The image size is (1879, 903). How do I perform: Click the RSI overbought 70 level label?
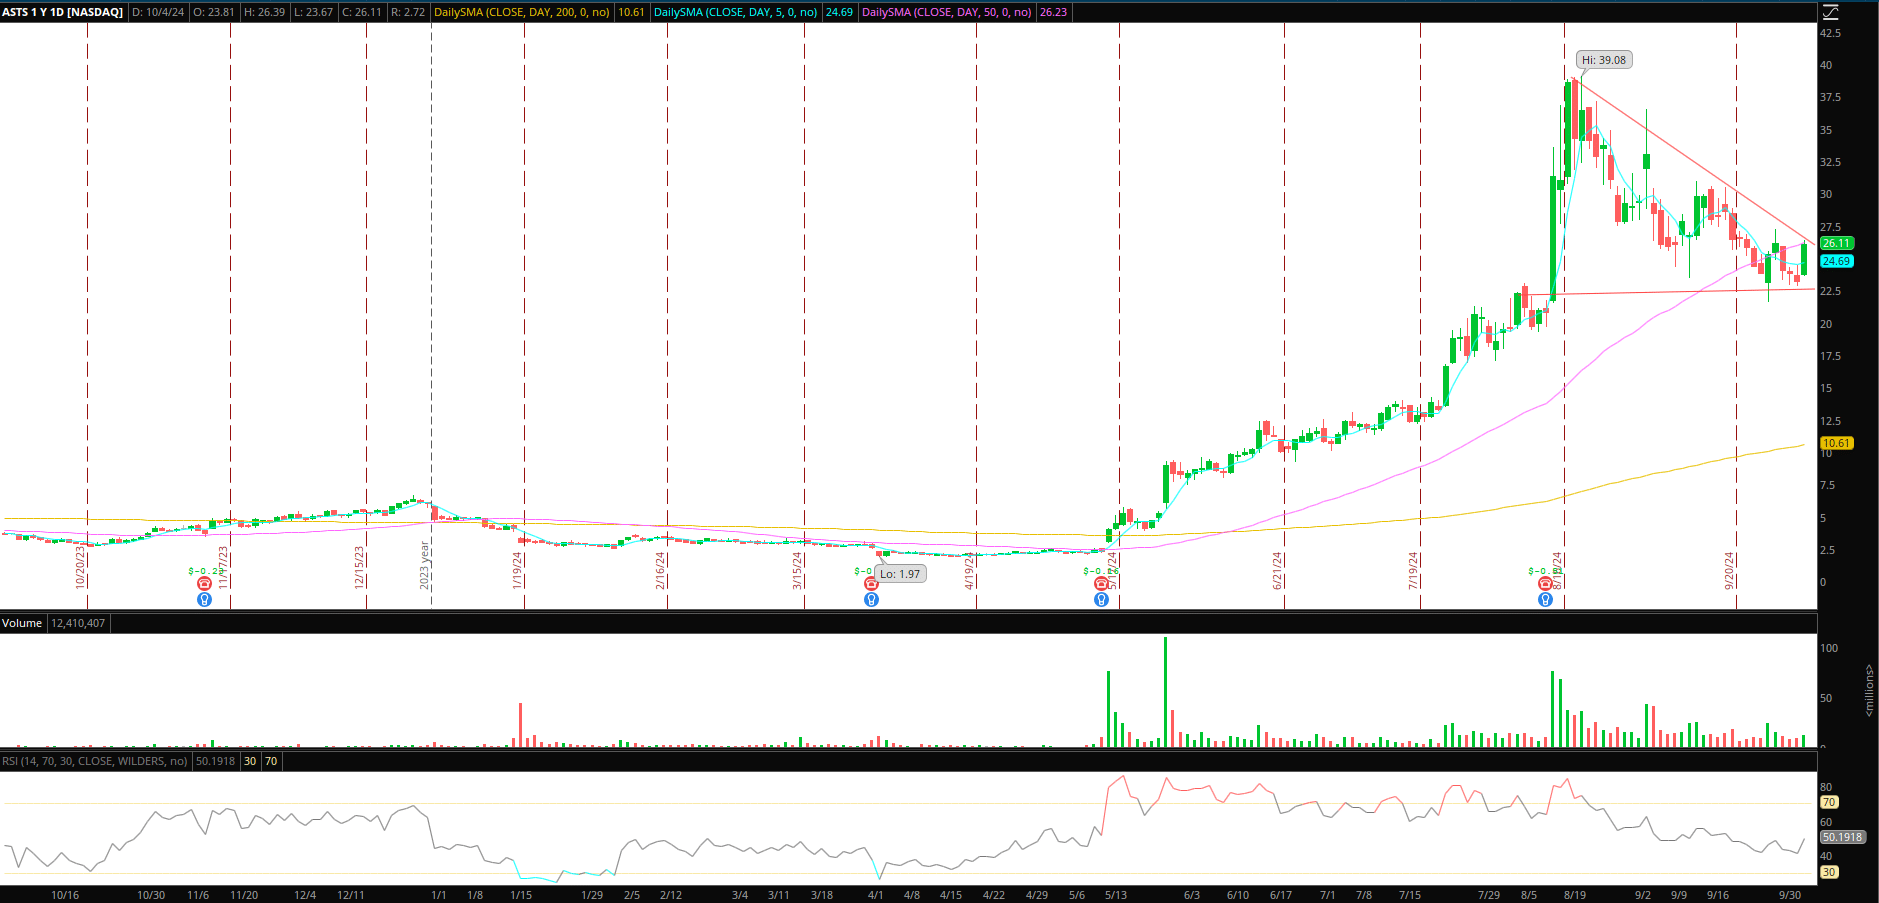[1829, 802]
